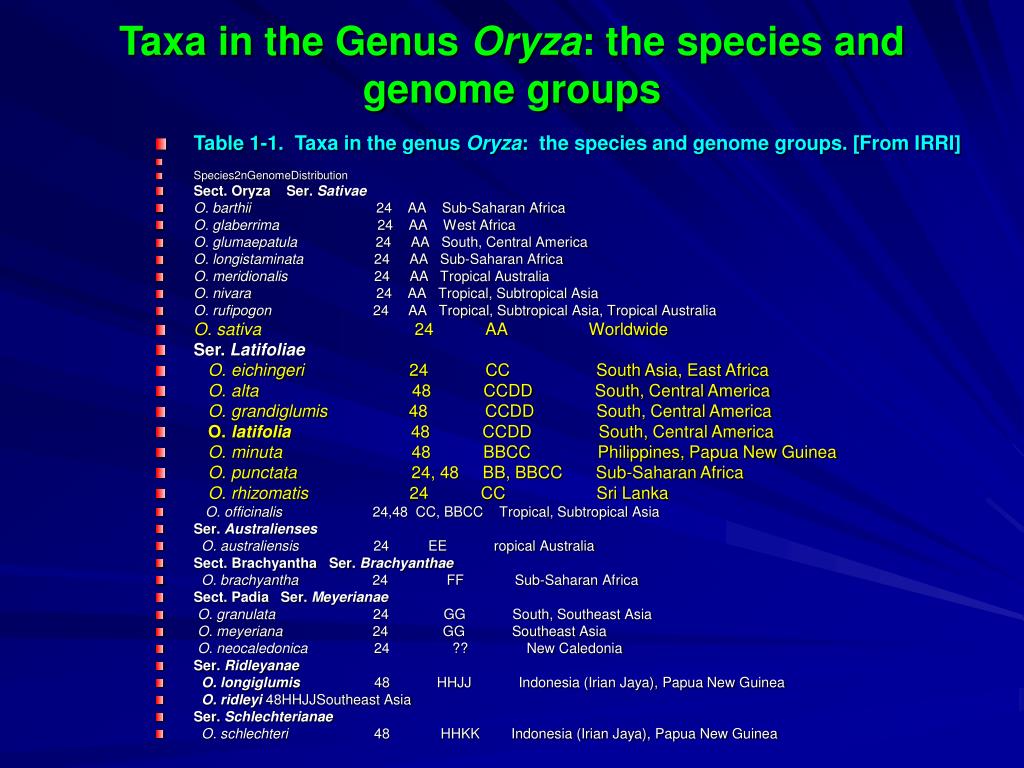Image resolution: width=1024 pixels, height=768 pixels.
Task: Click the species name 'O. schlechteri'
Action: point(245,734)
